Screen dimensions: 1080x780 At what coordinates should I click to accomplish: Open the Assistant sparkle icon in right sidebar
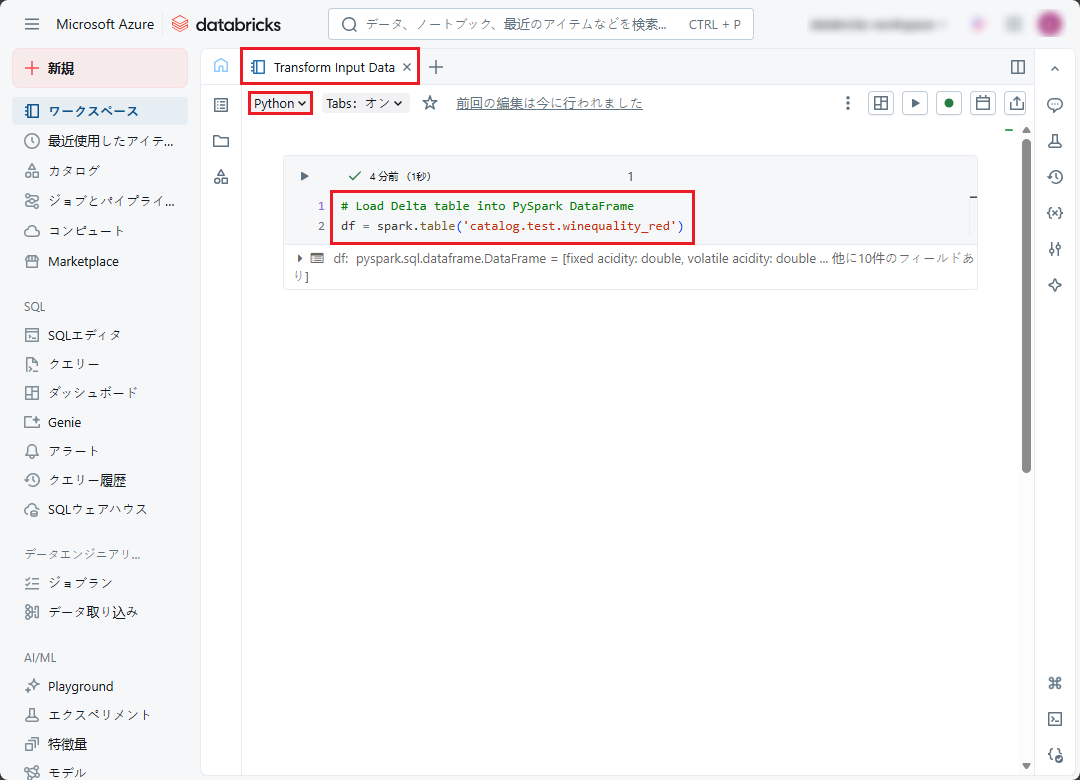pos(1054,285)
